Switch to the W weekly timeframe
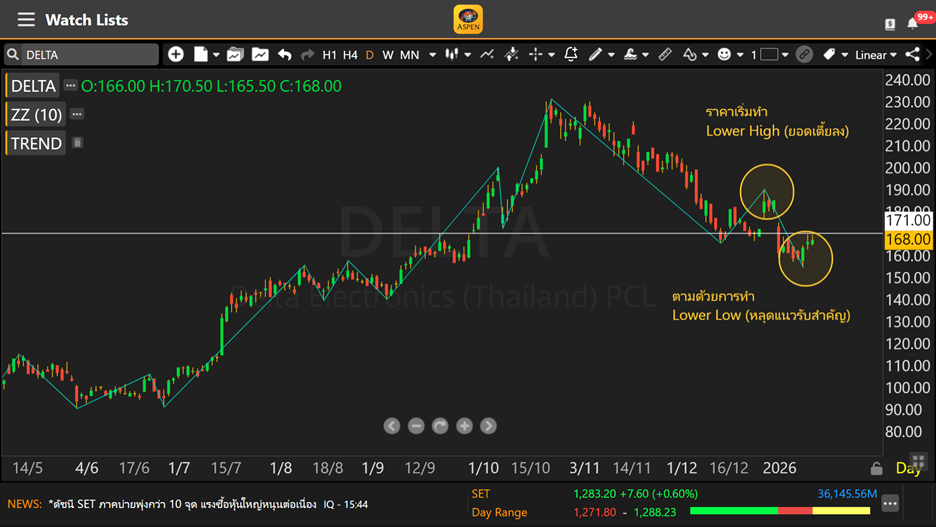The width and height of the screenshot is (936, 527). [387, 55]
